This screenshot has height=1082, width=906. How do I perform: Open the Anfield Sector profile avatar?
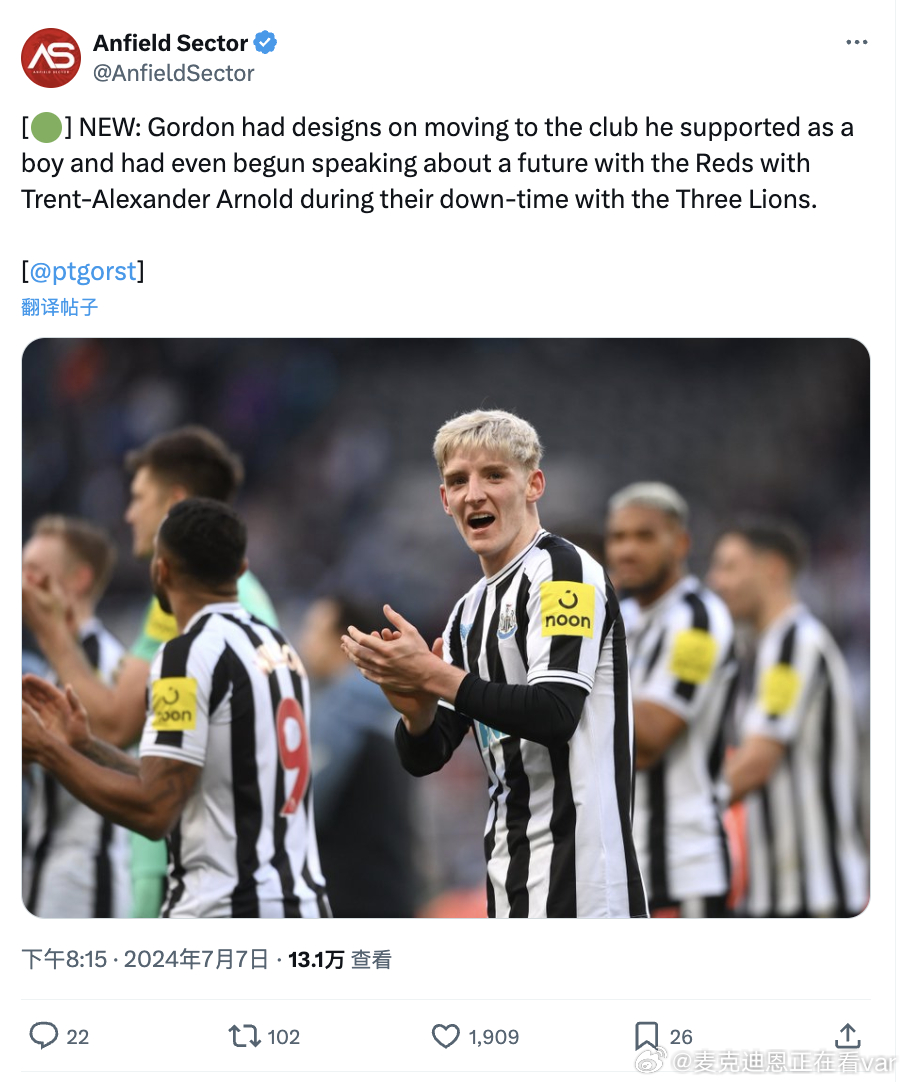(x=51, y=58)
